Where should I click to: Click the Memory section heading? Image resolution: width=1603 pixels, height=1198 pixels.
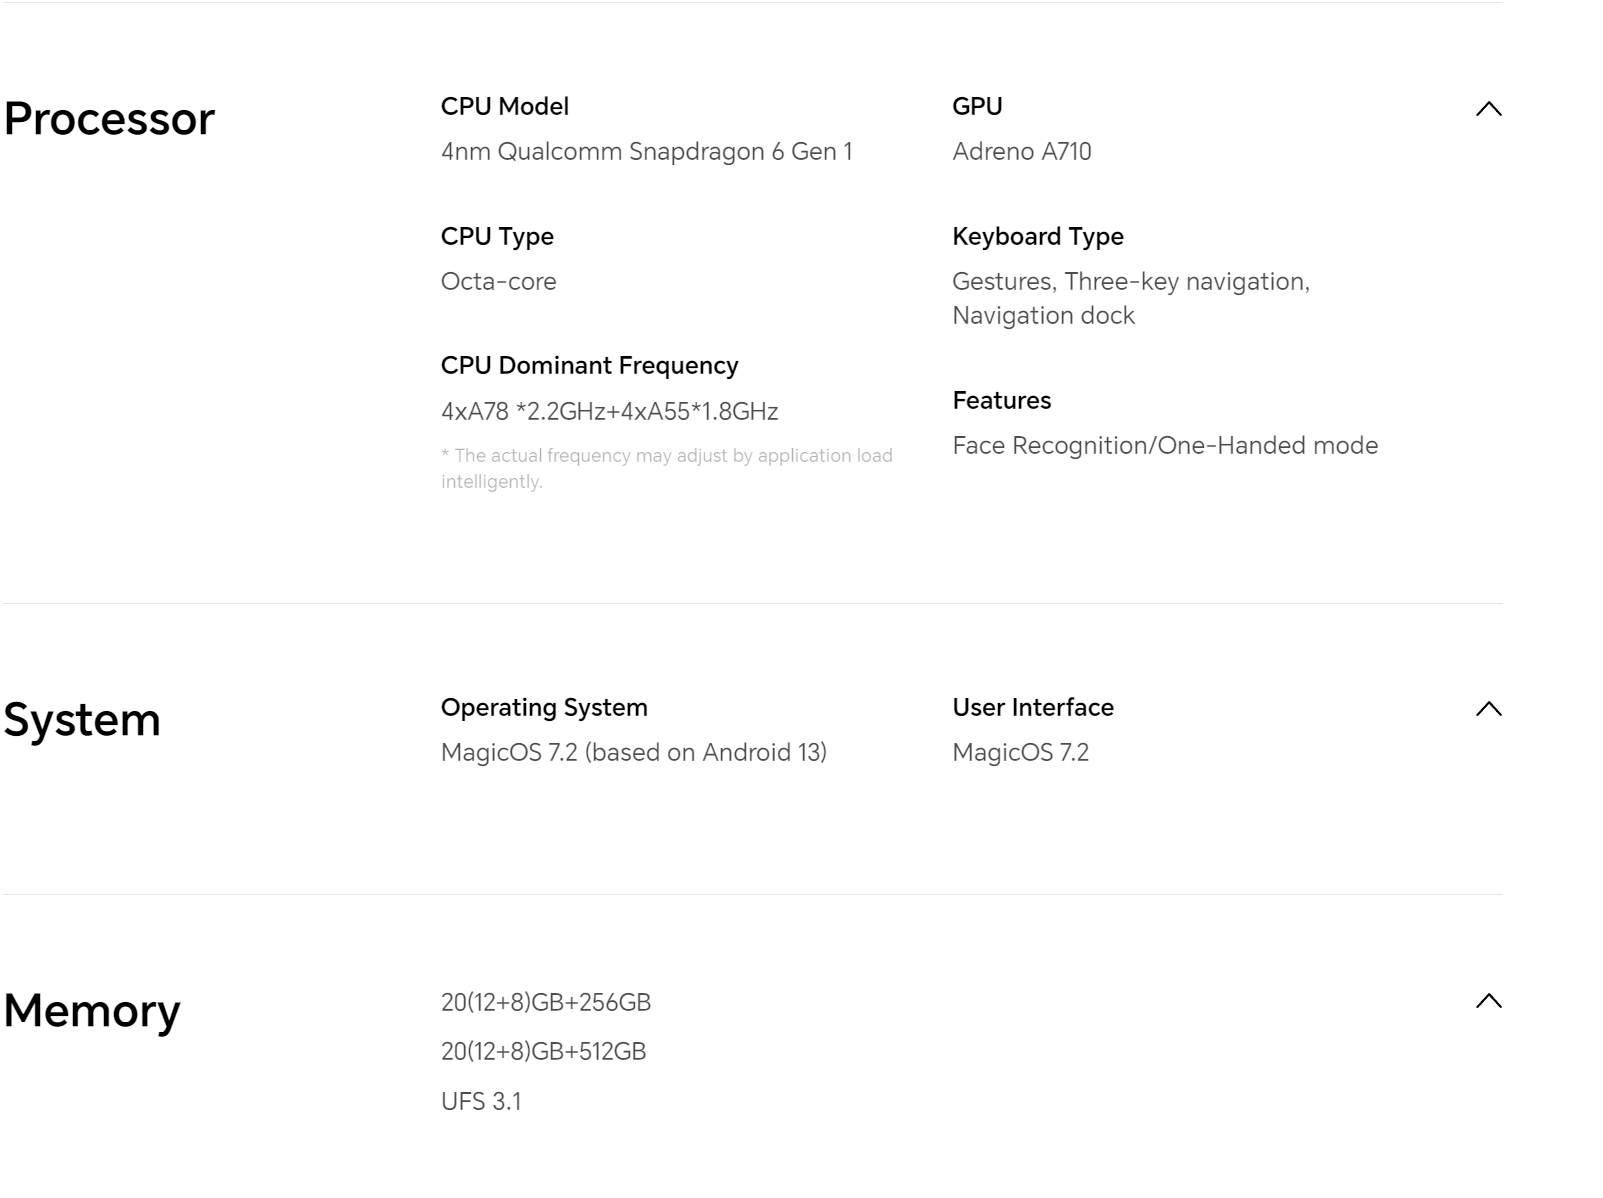tap(92, 1011)
